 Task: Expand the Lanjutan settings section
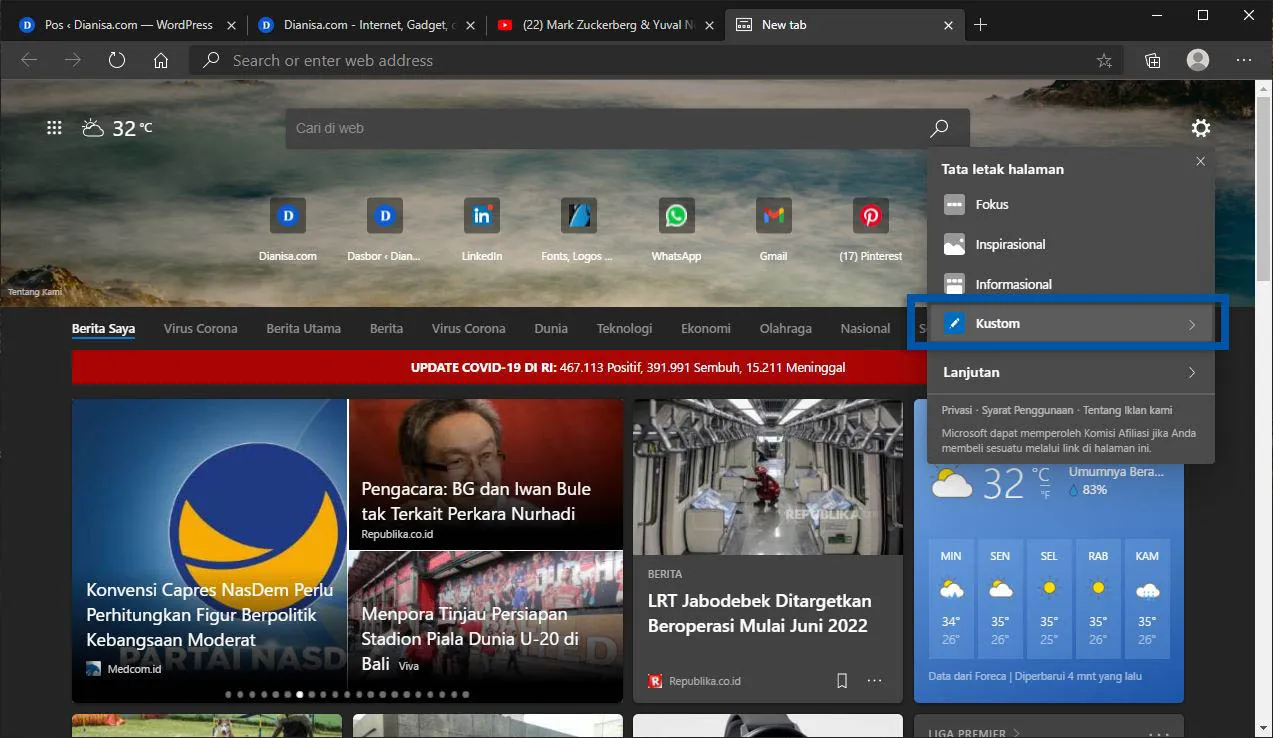(x=1068, y=372)
